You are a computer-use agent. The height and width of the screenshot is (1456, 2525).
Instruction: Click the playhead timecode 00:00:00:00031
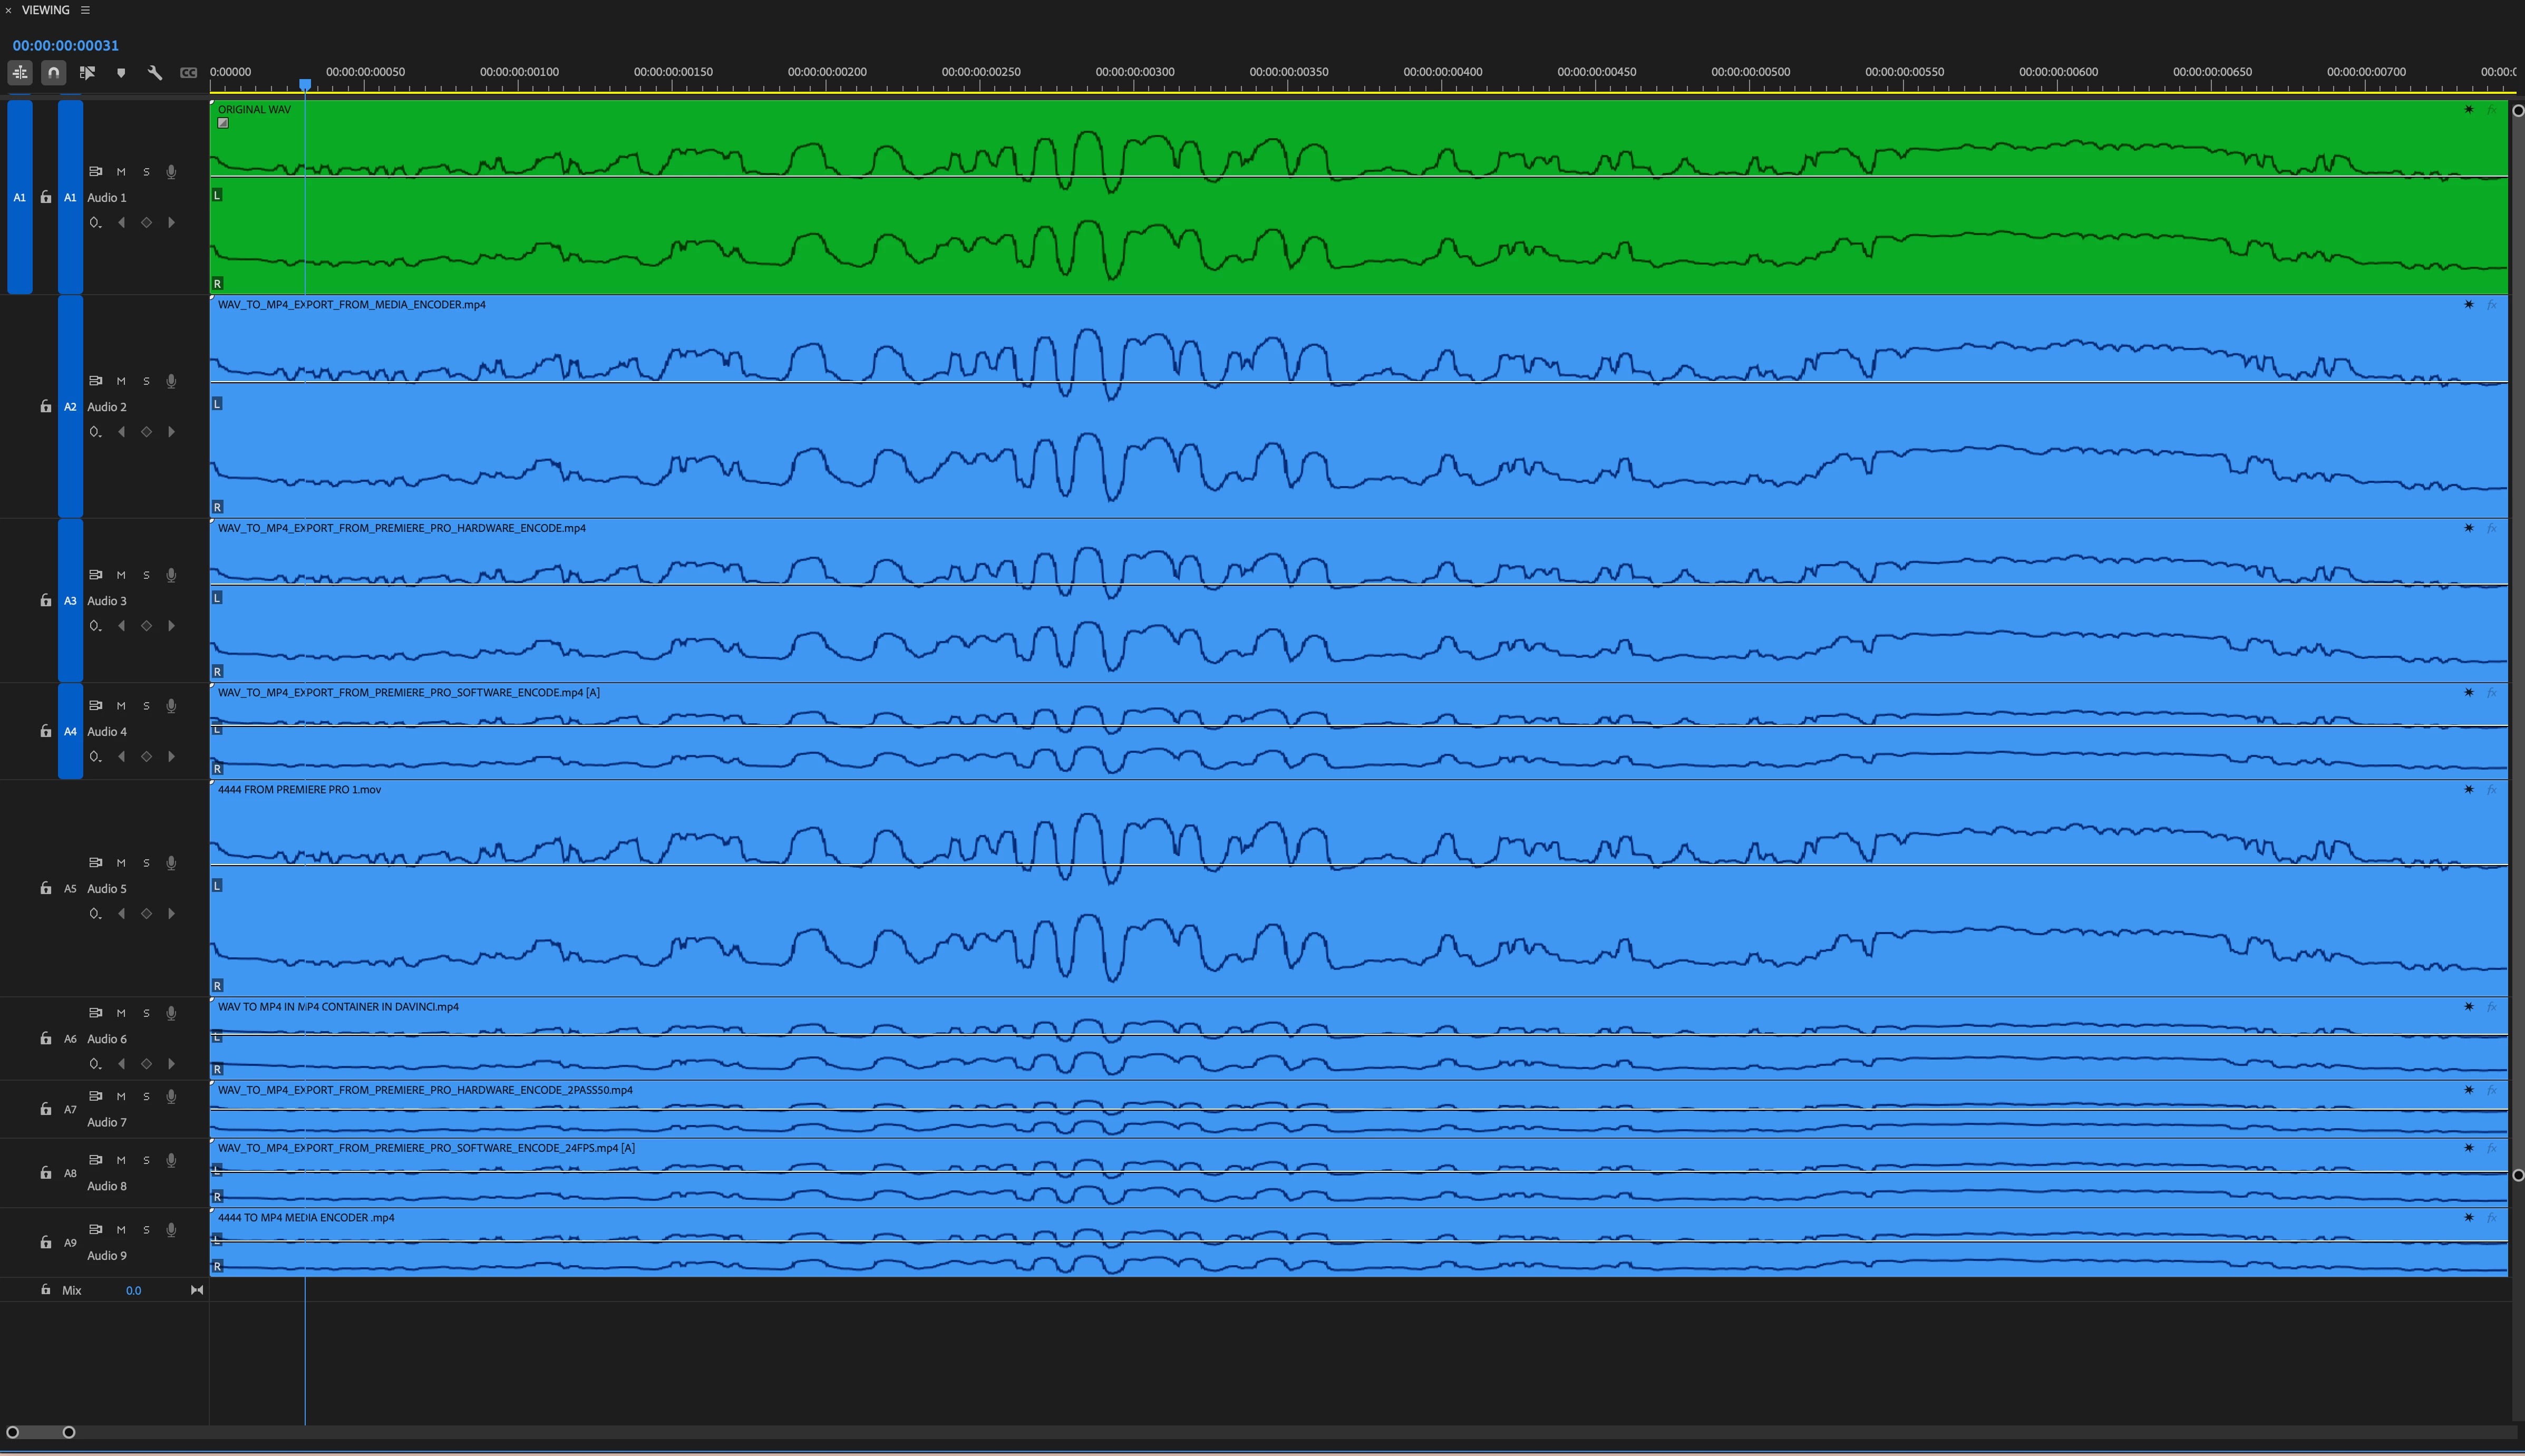66,45
